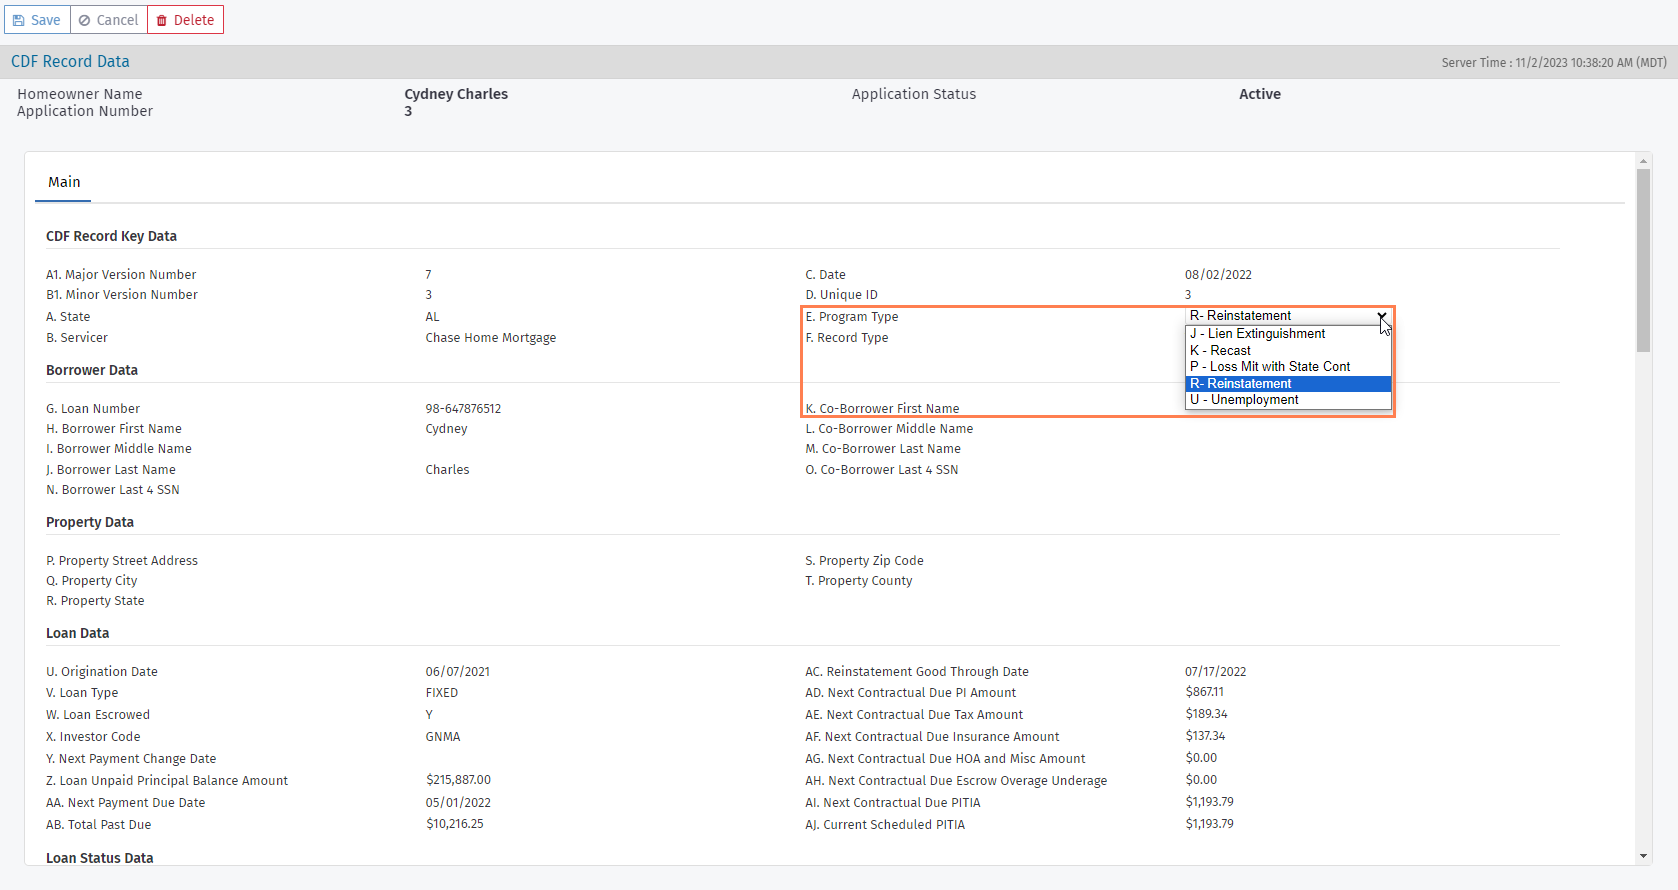Choose U - Unemployment program type

pos(1244,400)
